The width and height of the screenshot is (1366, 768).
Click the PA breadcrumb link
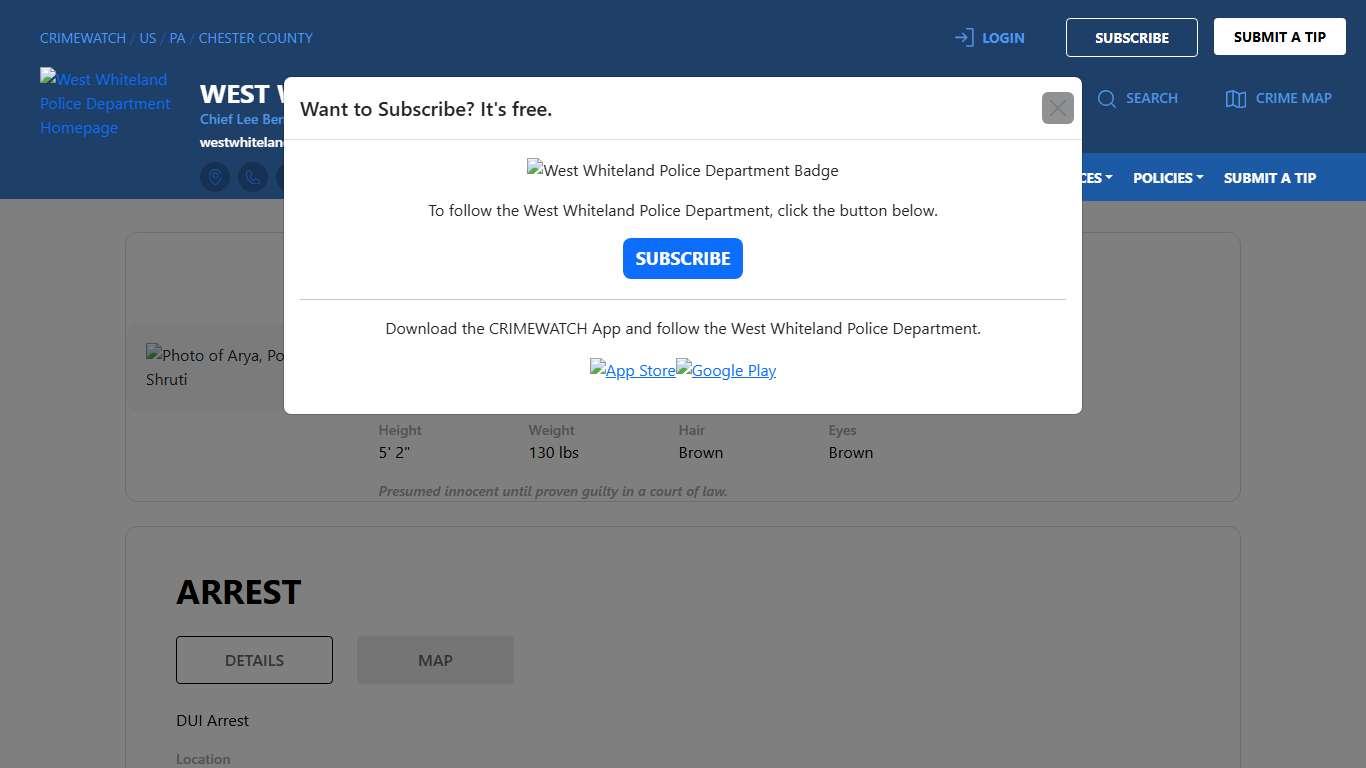[x=177, y=38]
